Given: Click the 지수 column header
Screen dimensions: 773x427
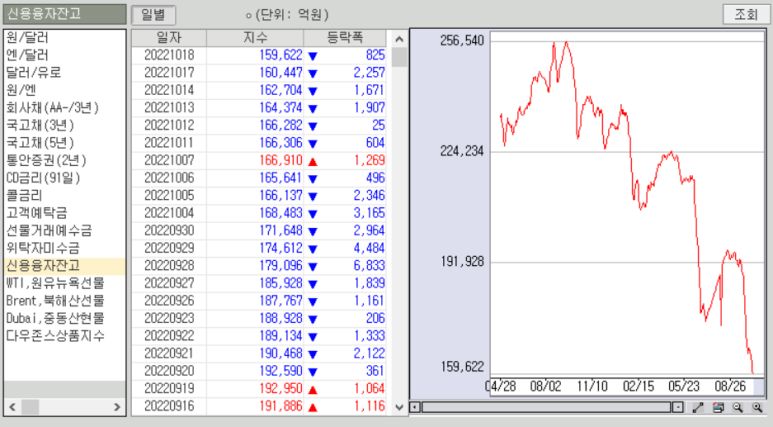Looking at the screenshot, I should tap(255, 37).
